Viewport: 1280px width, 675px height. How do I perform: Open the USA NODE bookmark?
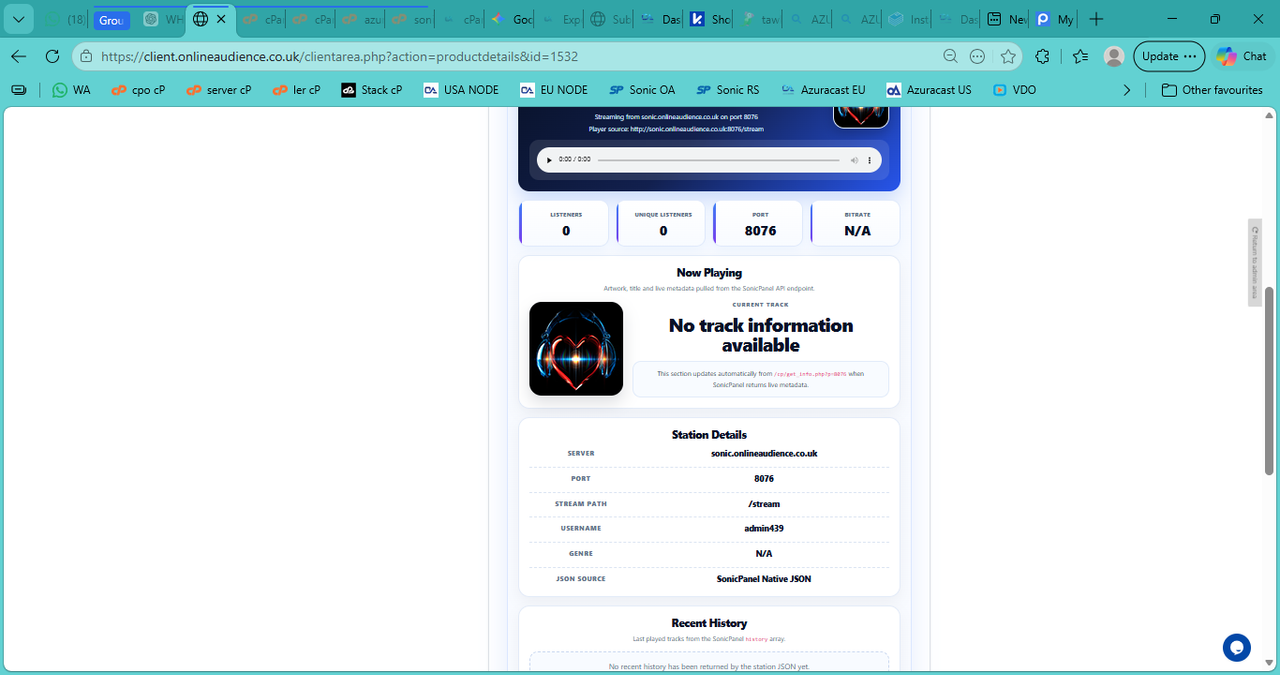click(460, 90)
